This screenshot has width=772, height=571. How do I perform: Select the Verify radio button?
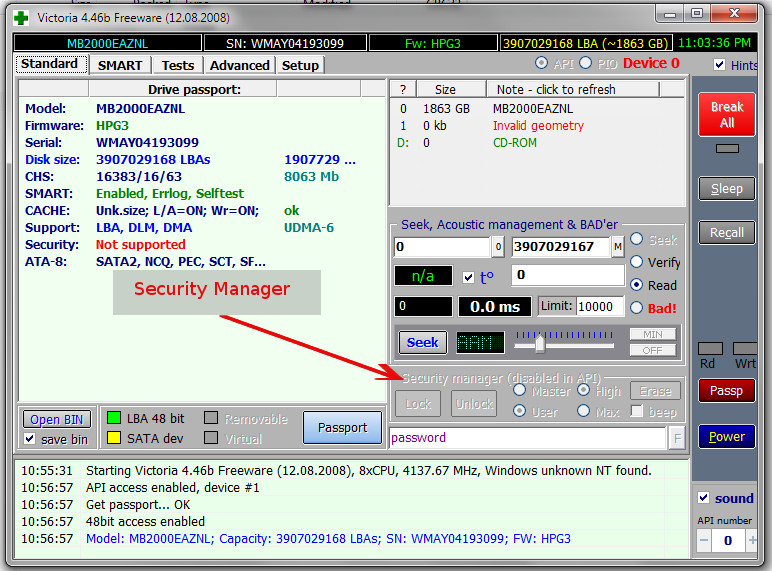637,262
